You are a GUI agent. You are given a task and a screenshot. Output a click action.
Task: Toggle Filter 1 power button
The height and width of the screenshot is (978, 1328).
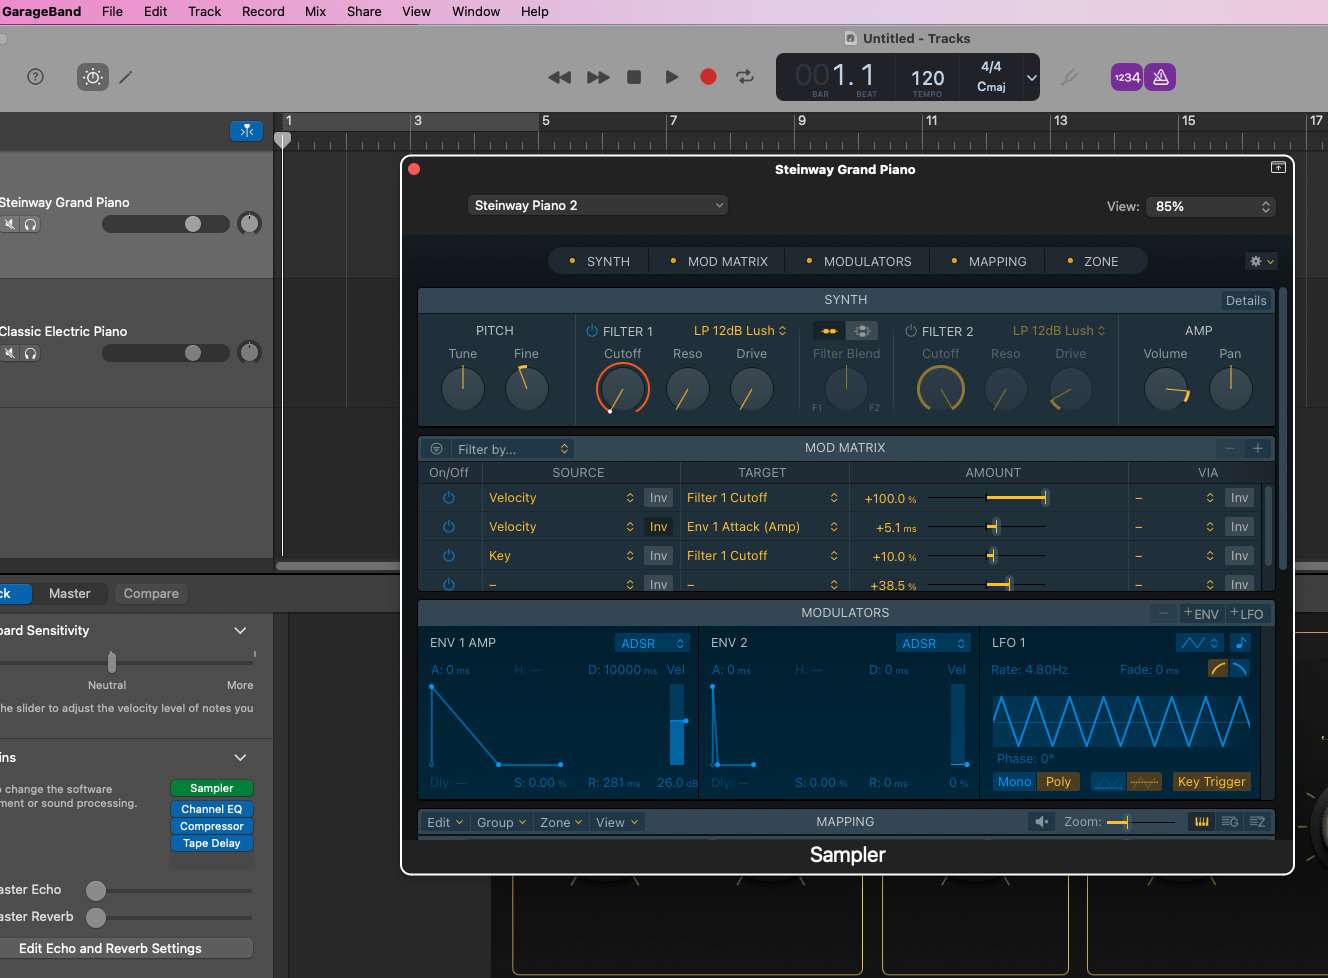point(591,331)
